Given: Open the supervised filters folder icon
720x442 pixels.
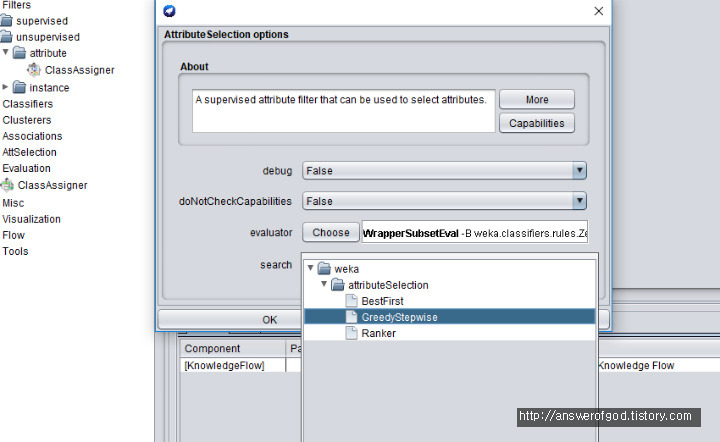Looking at the screenshot, I should point(6,21).
